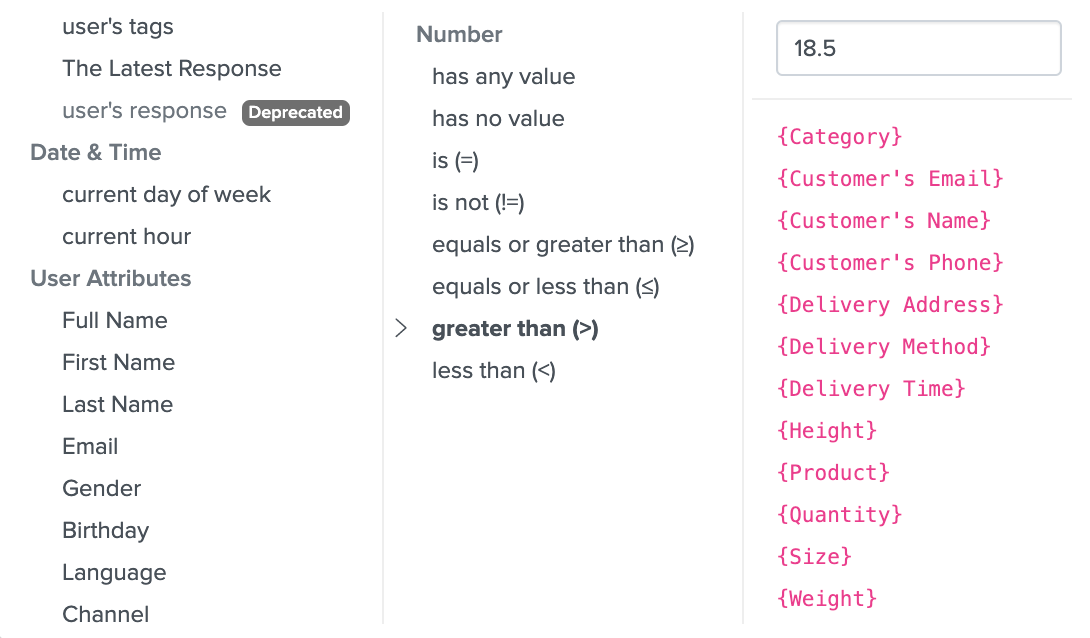Image resolution: width=1090 pixels, height=638 pixels.
Task: Insert the {Category} variable
Action: point(839,137)
